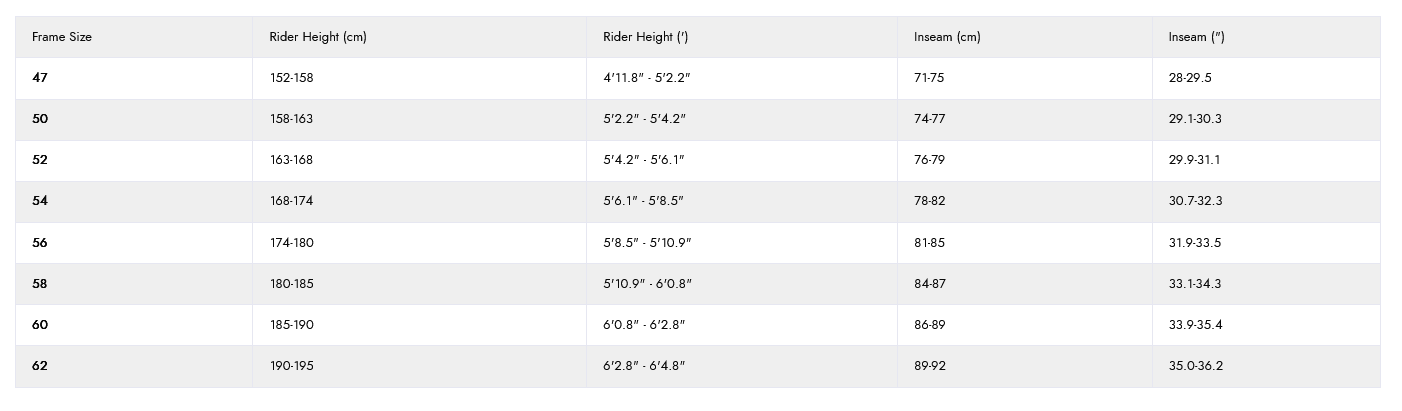1402x411 pixels.
Task: Click the Rider Height (cm) column header
Action: tap(318, 37)
